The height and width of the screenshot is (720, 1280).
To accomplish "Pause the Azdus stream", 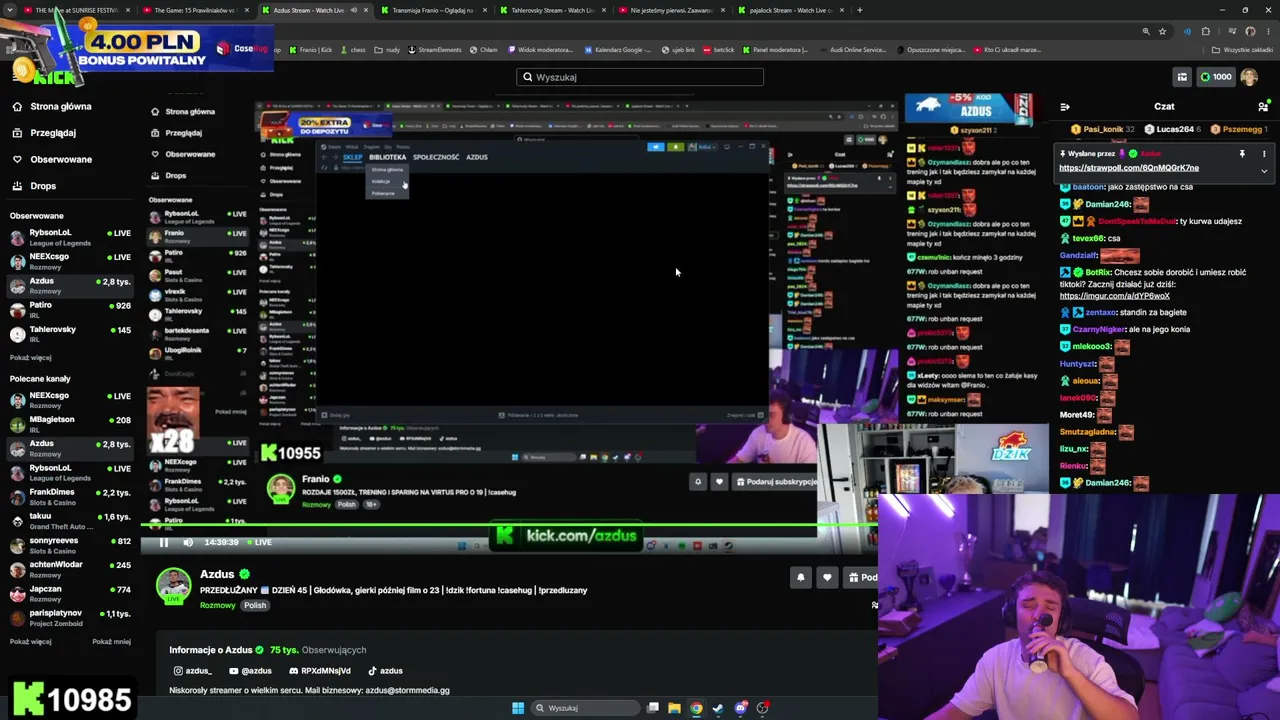I will (x=164, y=542).
